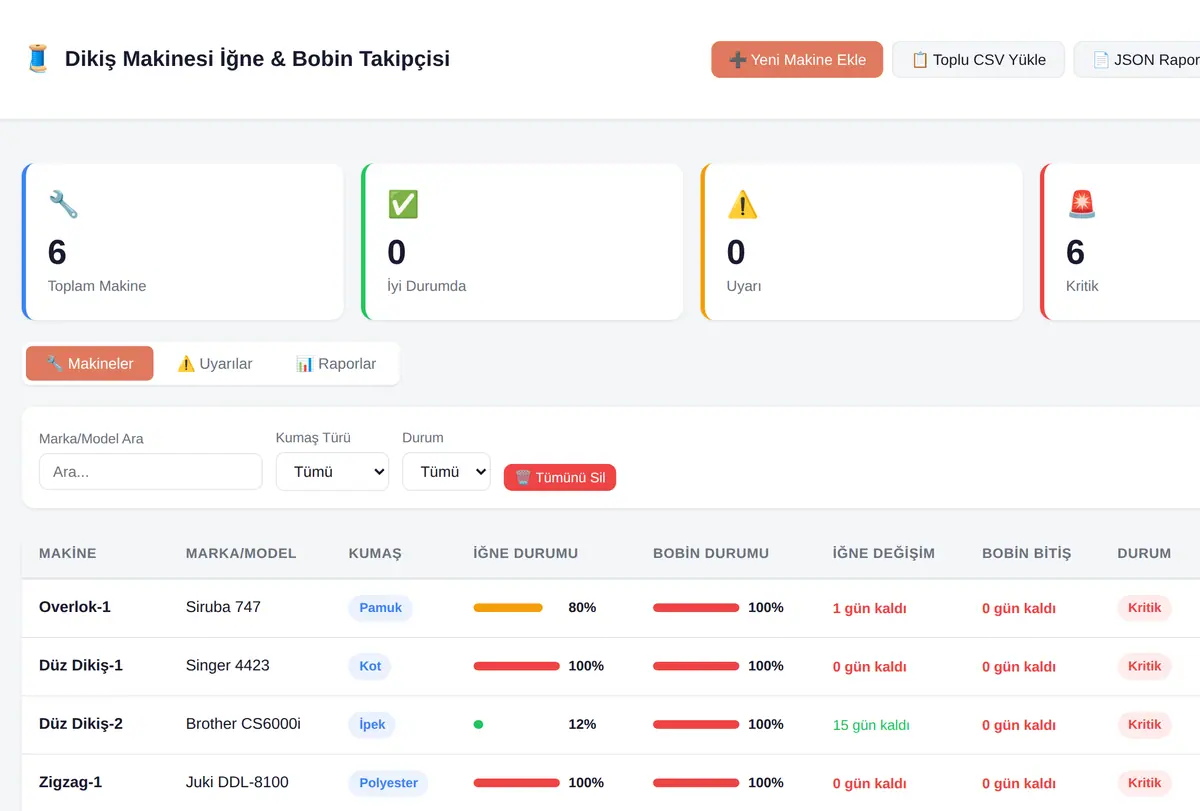The width and height of the screenshot is (1200, 811).
Task: Click the MAKİNE column header
Action: pos(68,553)
